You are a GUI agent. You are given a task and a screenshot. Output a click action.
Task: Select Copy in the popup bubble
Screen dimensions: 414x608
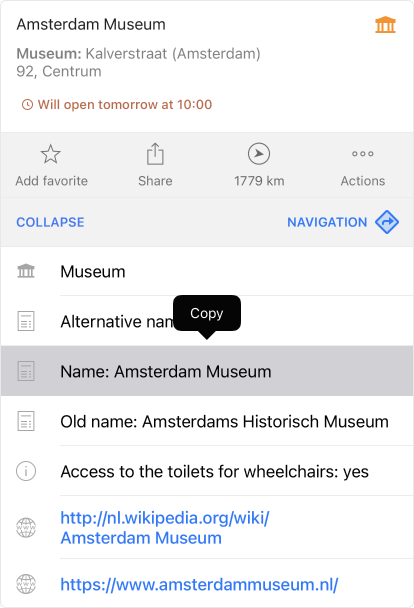(x=207, y=313)
